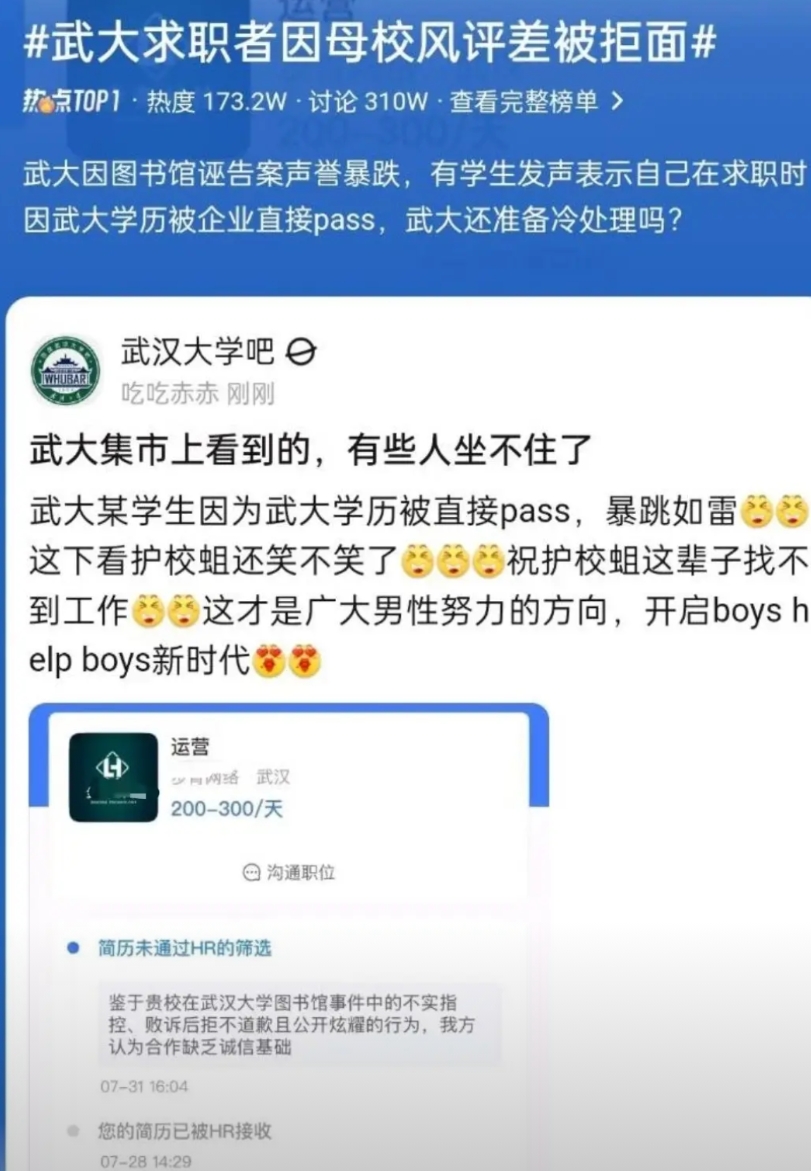
Task: Open the HR rejection message bubble
Action: [299, 1025]
